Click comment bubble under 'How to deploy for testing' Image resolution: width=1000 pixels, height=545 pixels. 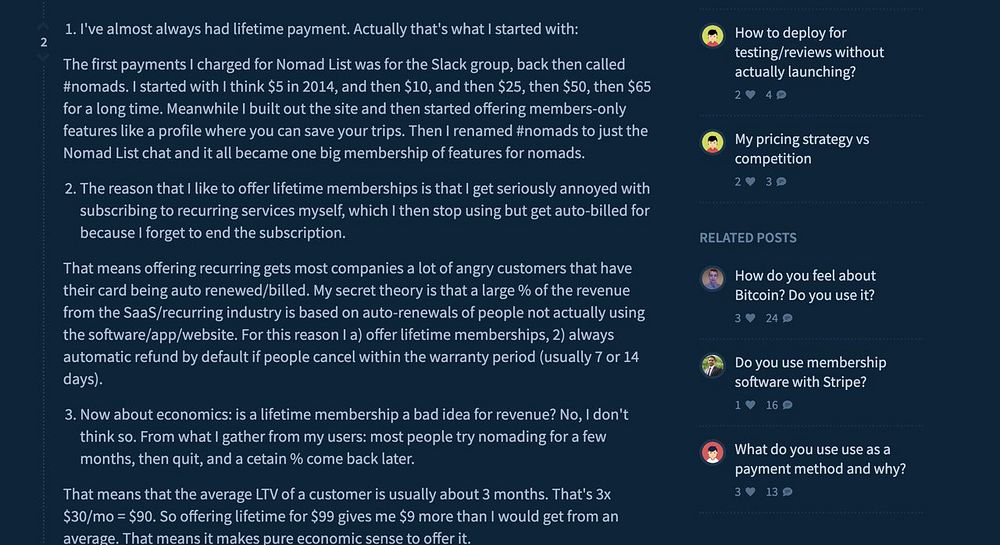click(781, 94)
